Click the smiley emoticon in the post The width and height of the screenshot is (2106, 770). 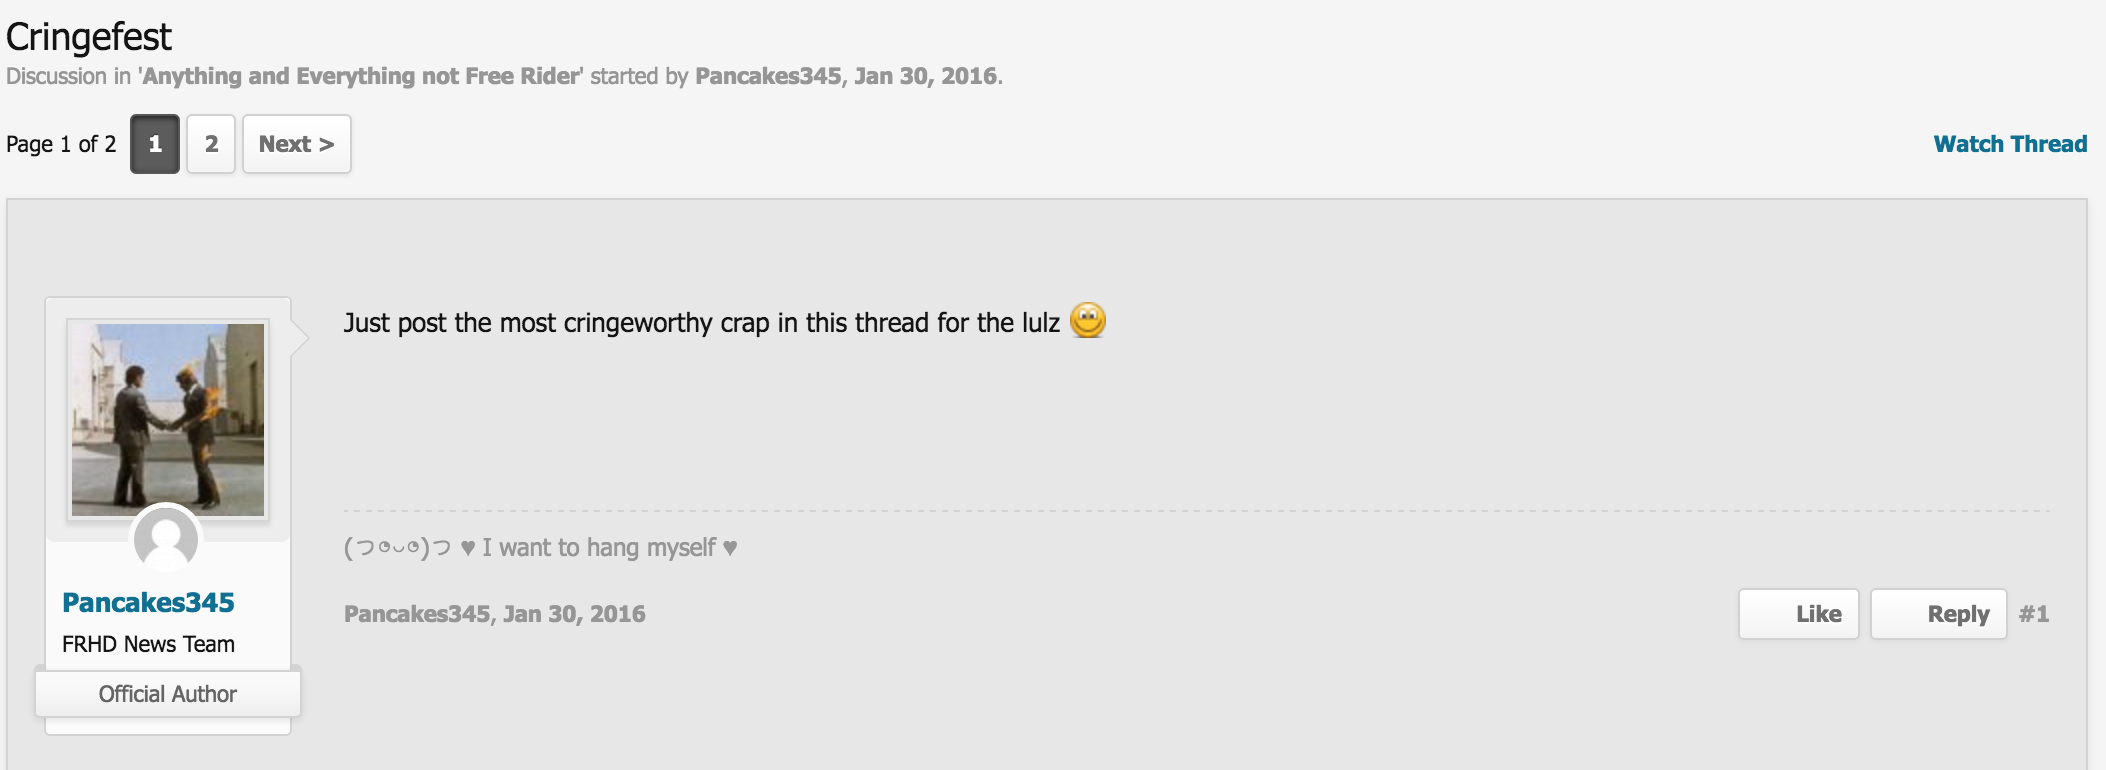1087,320
